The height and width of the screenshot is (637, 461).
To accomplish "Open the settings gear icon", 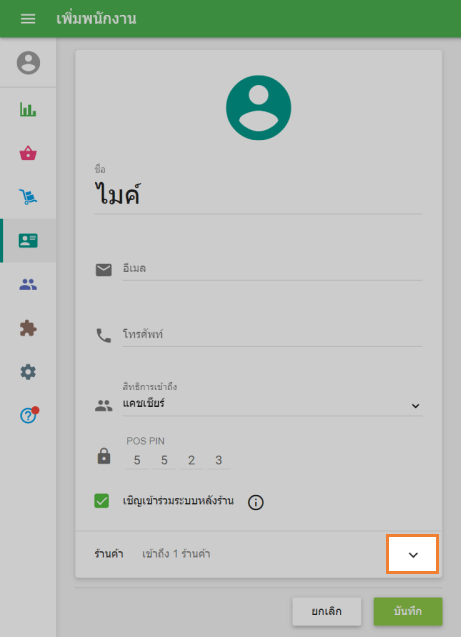I will 28,372.
